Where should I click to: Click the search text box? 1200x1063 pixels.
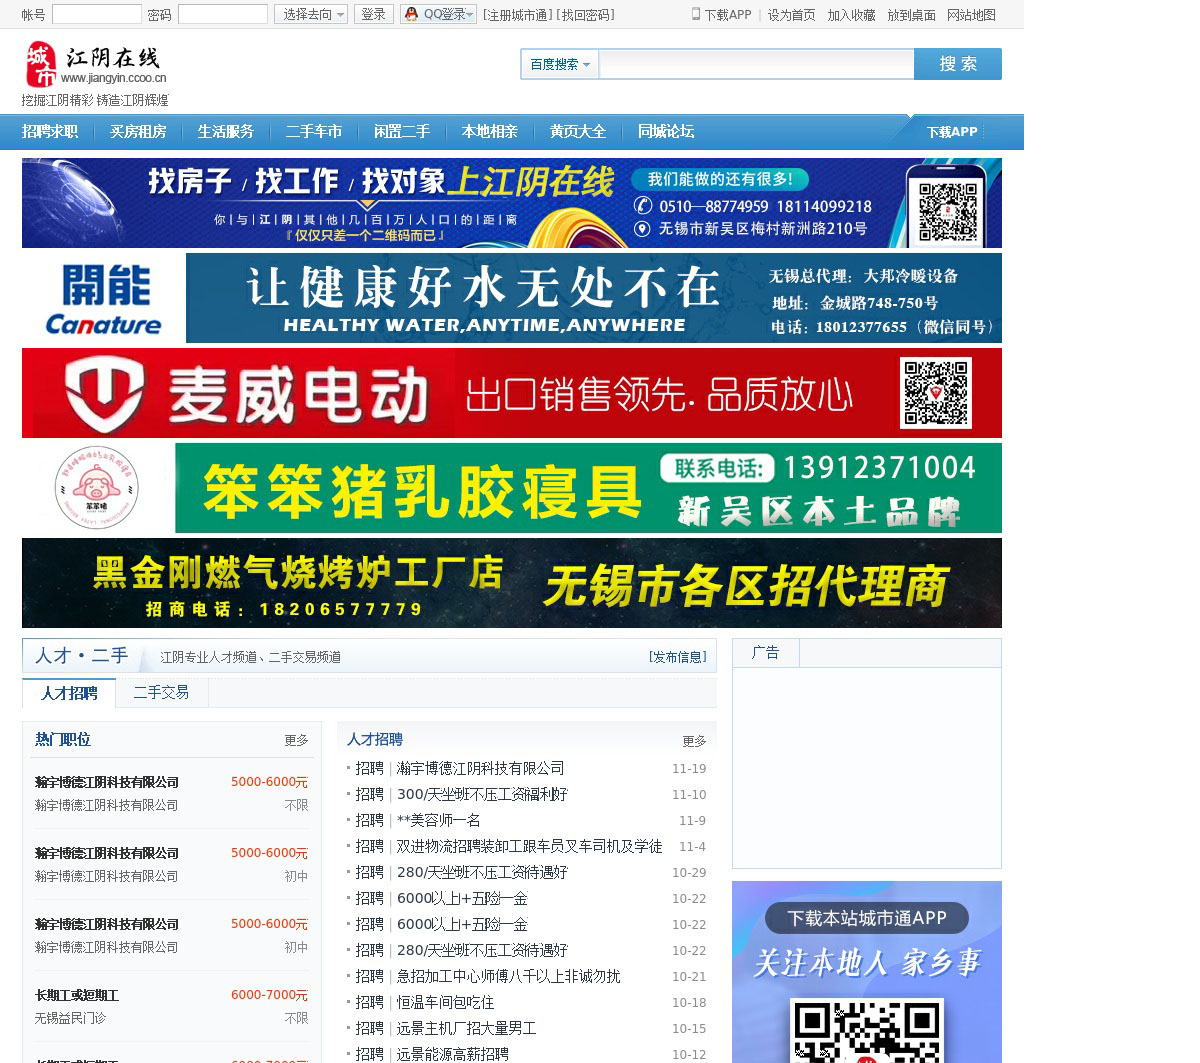pos(756,64)
